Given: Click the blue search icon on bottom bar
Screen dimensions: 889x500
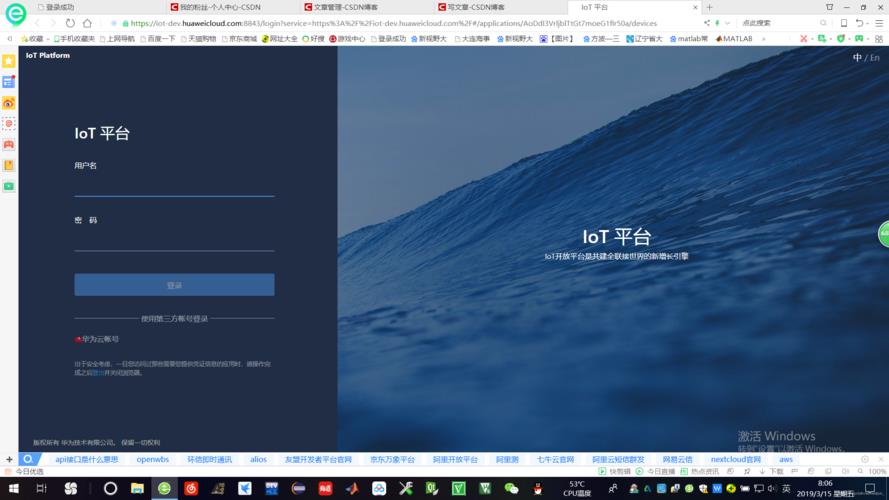Looking at the screenshot, I should point(28,459).
